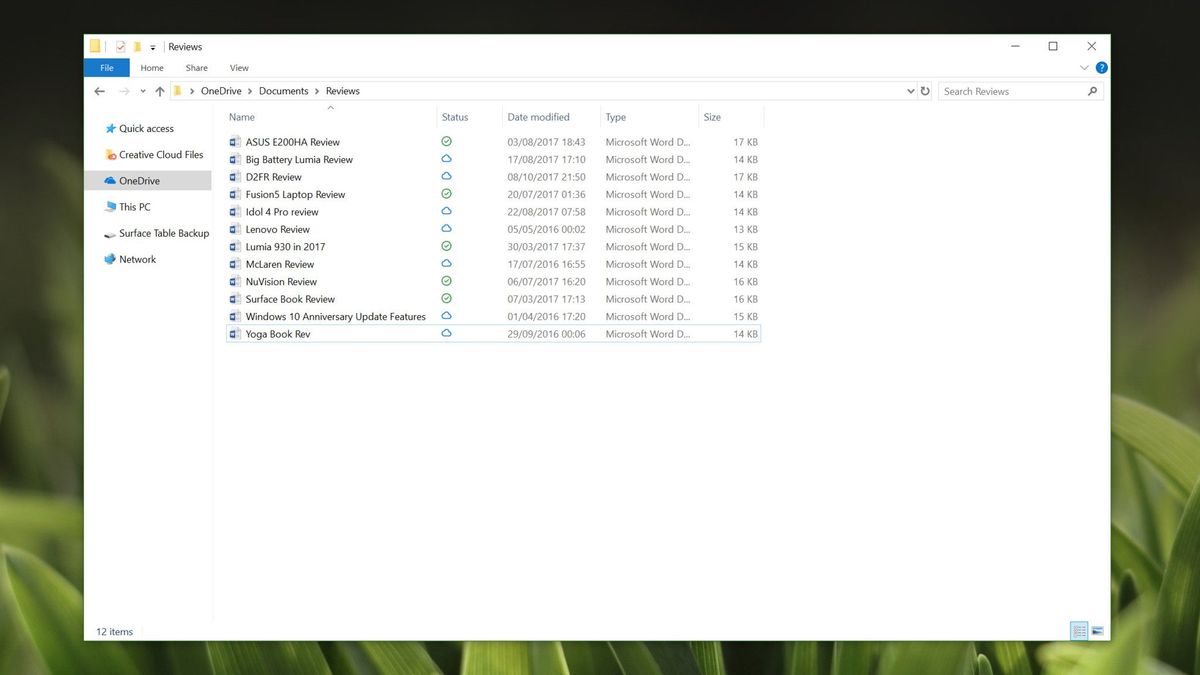Image resolution: width=1200 pixels, height=675 pixels.
Task: Navigate up one level to Documents
Action: [x=160, y=90]
